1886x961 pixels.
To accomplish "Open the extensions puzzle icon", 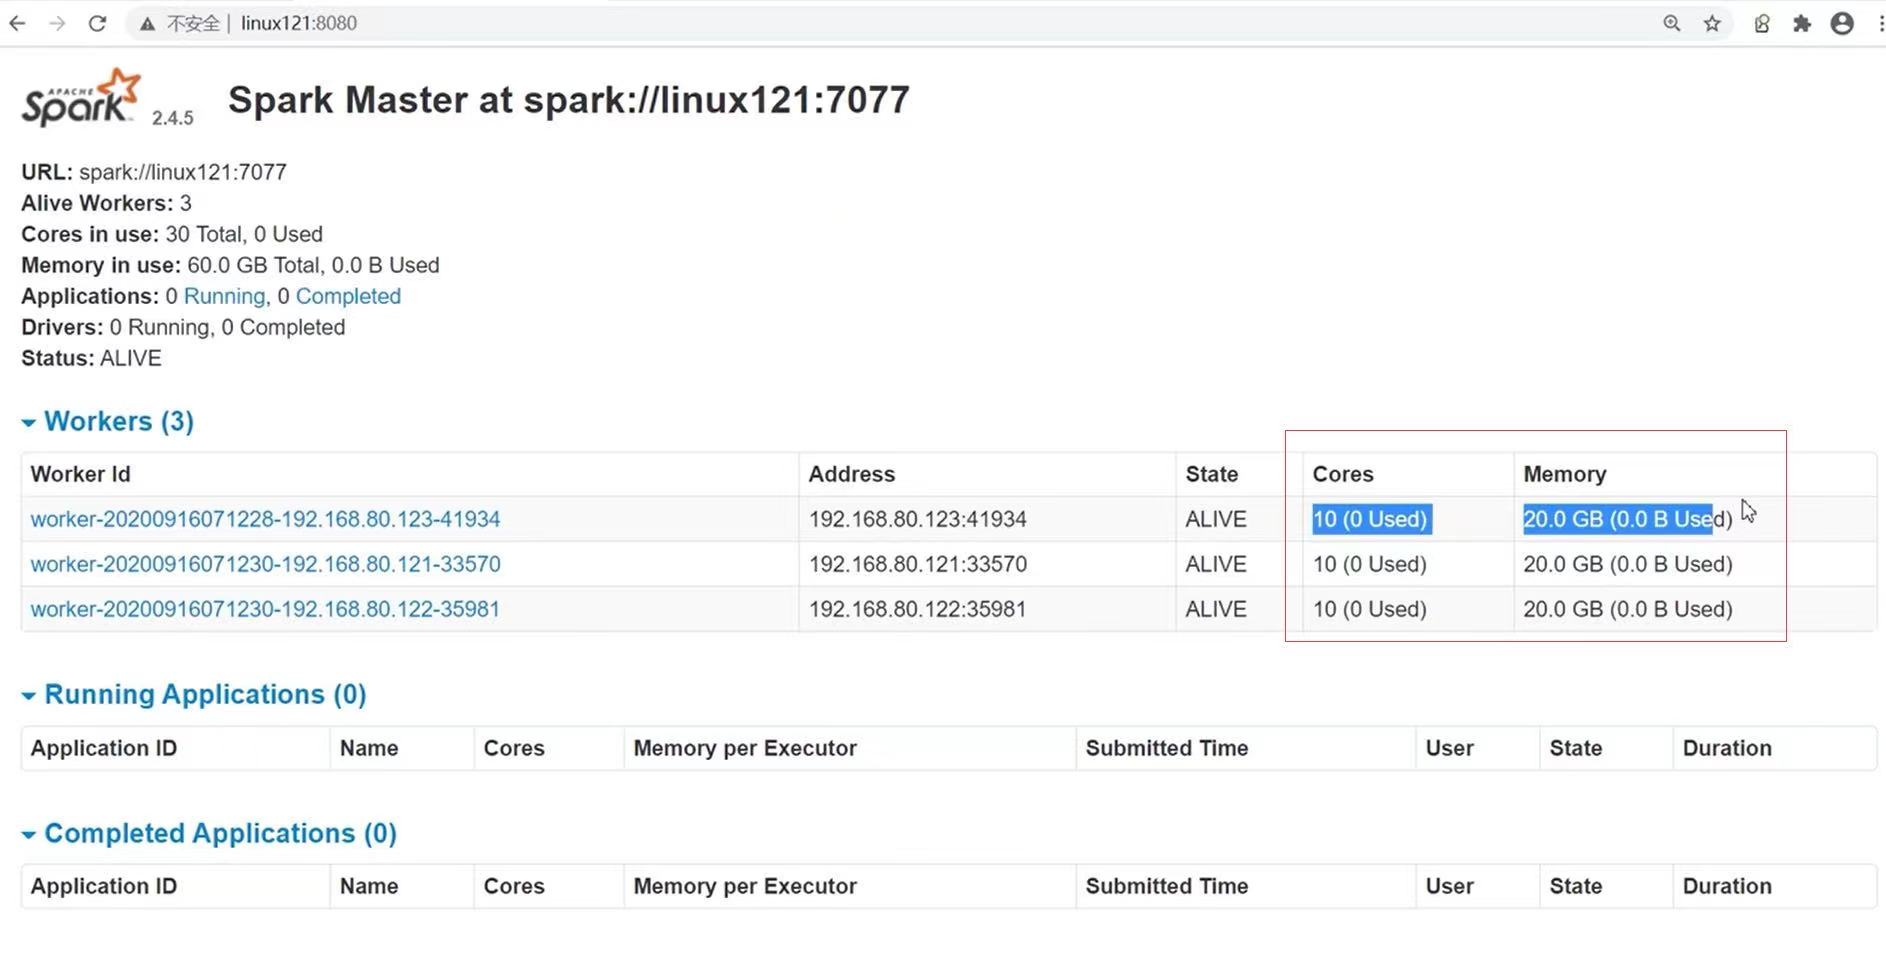I will pyautogui.click(x=1802, y=23).
